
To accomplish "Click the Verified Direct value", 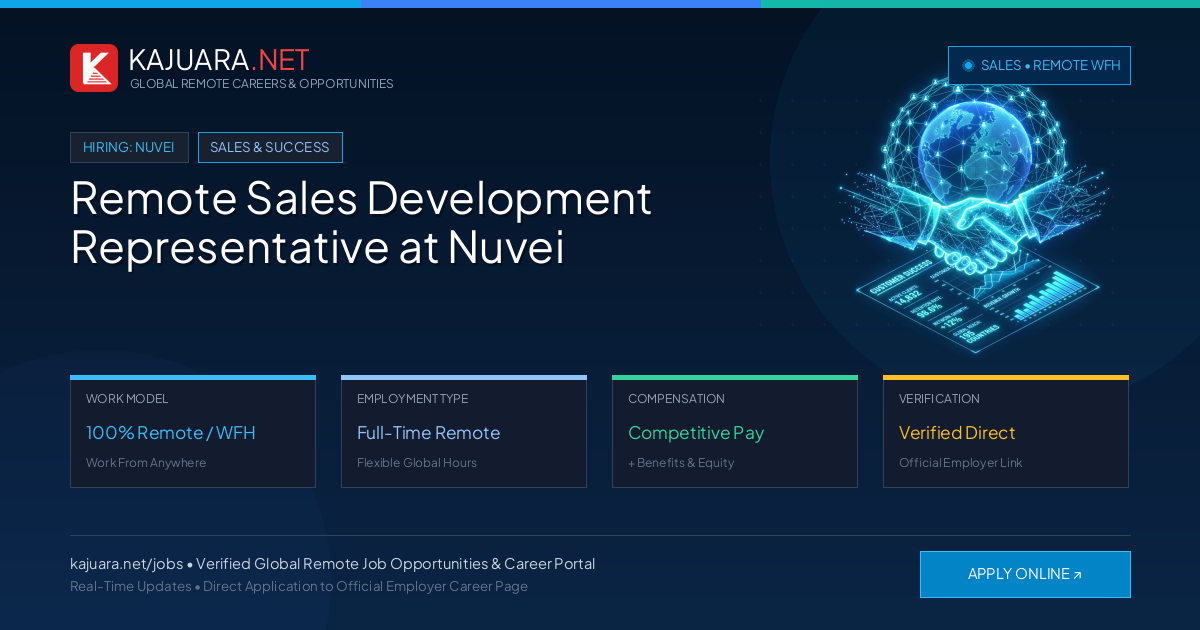I will tap(957, 433).
